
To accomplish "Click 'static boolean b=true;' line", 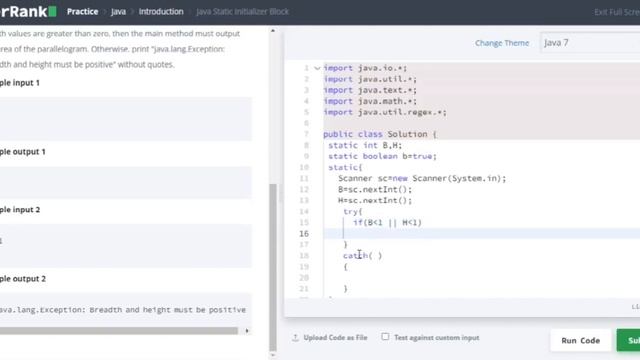I will click(x=382, y=156).
